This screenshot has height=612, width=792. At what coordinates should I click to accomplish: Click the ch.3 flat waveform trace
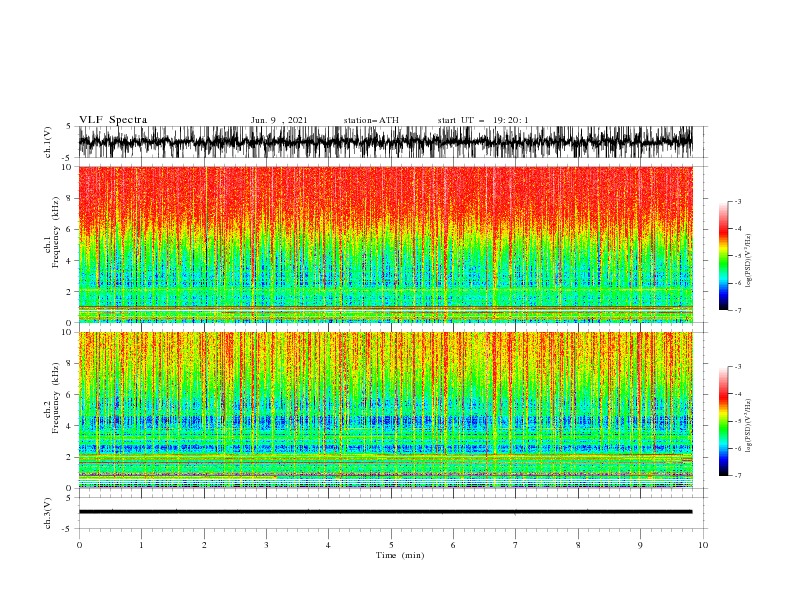pyautogui.click(x=385, y=512)
